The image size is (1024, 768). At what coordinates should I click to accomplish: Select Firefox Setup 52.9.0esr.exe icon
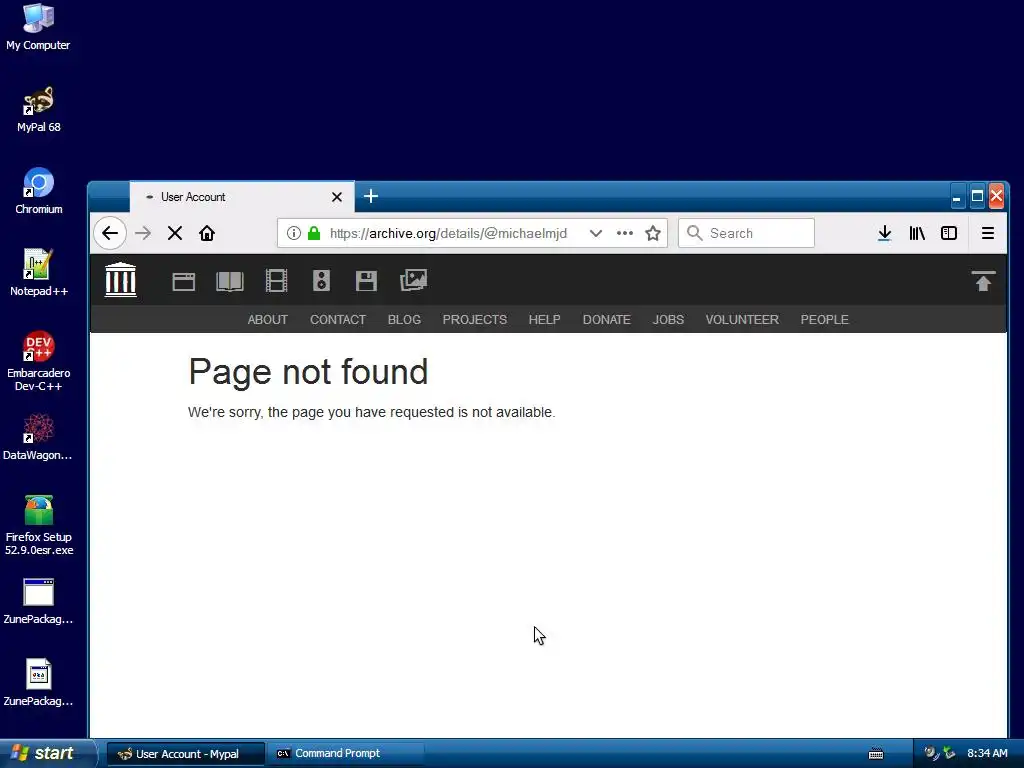tap(39, 526)
